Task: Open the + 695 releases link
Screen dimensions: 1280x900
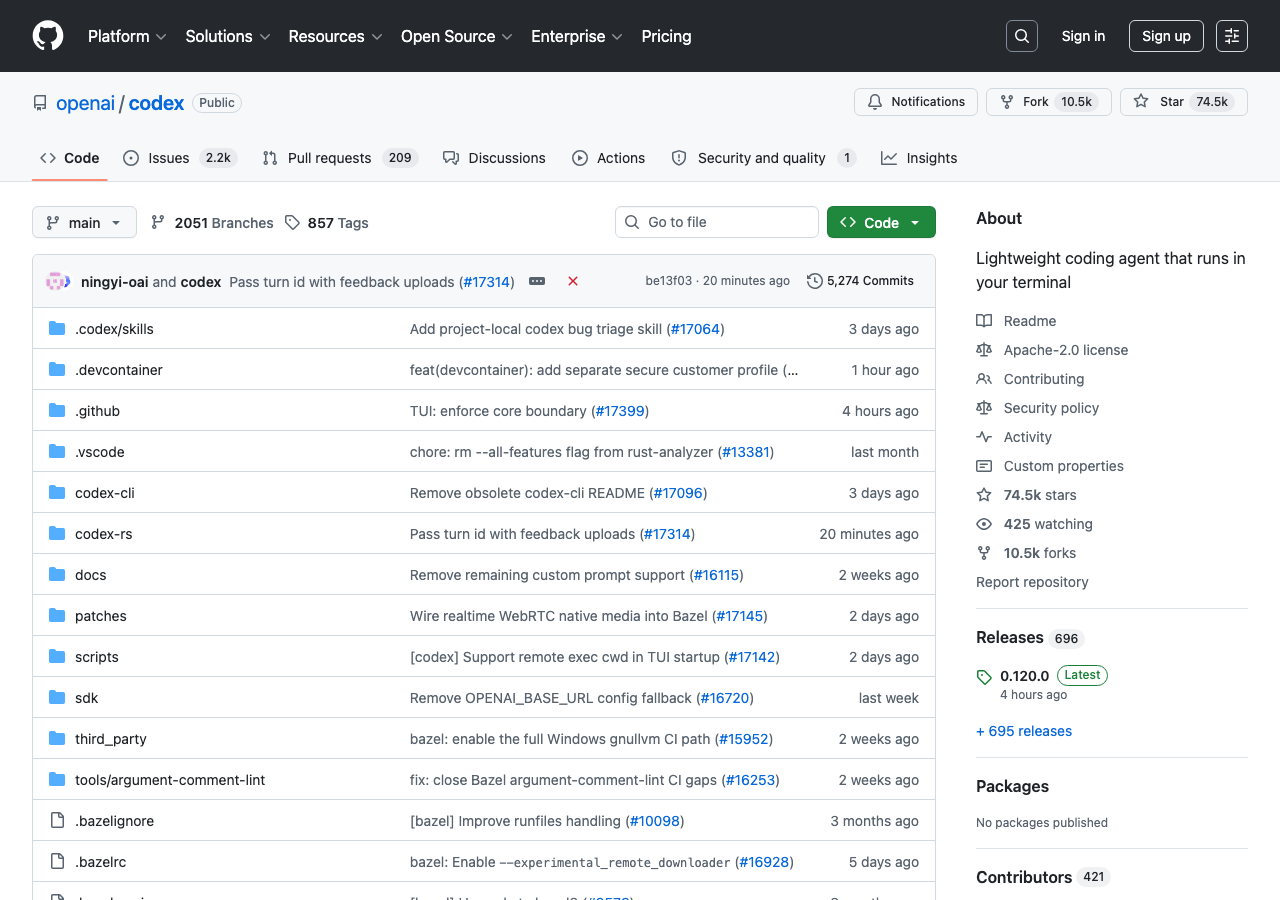Action: point(1024,731)
